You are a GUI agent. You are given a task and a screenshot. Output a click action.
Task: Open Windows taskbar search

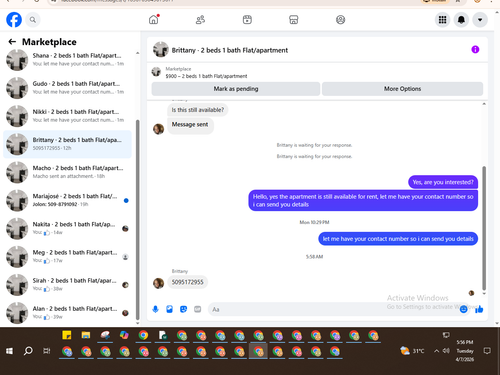(x=28, y=351)
